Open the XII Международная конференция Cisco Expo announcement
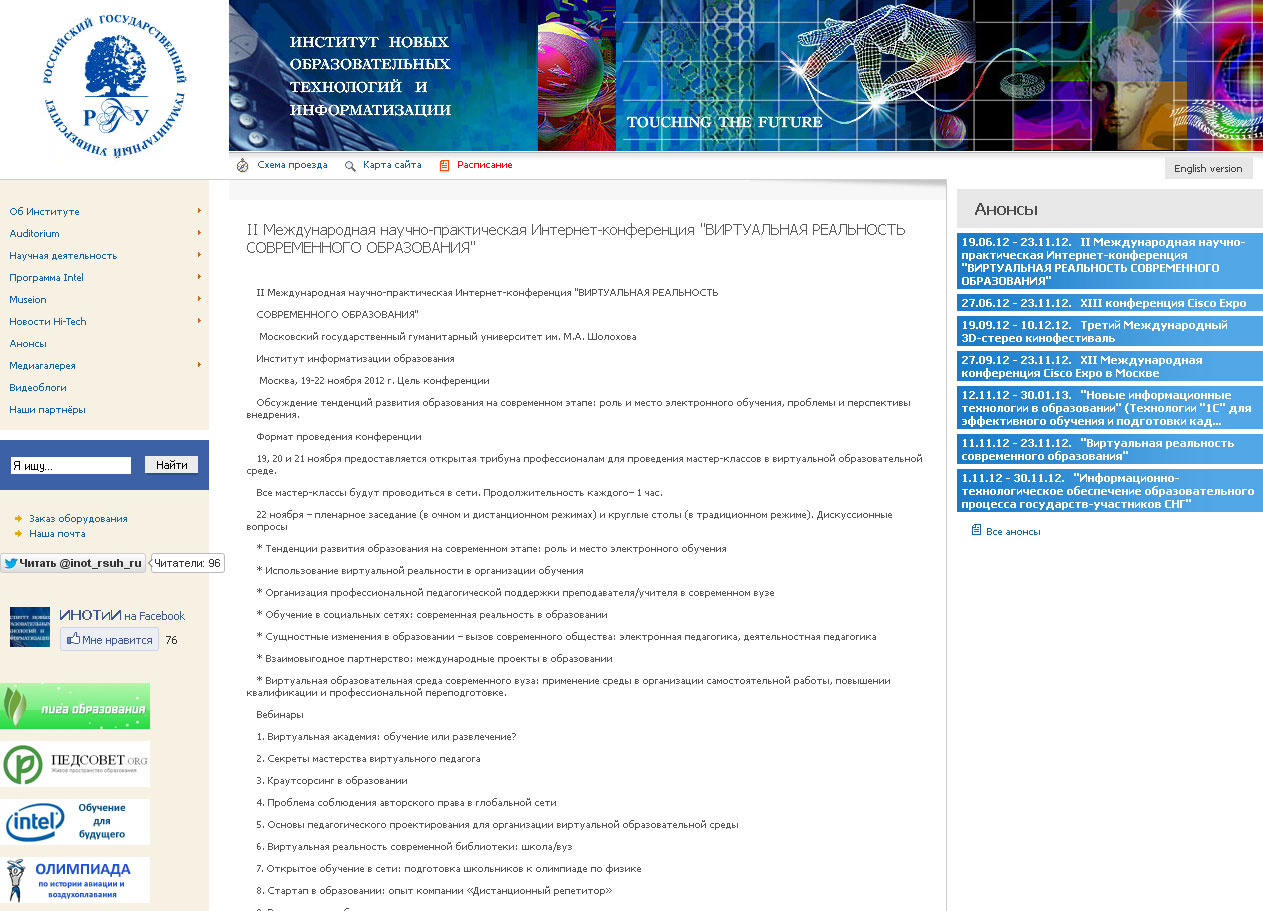 (x=1110, y=366)
